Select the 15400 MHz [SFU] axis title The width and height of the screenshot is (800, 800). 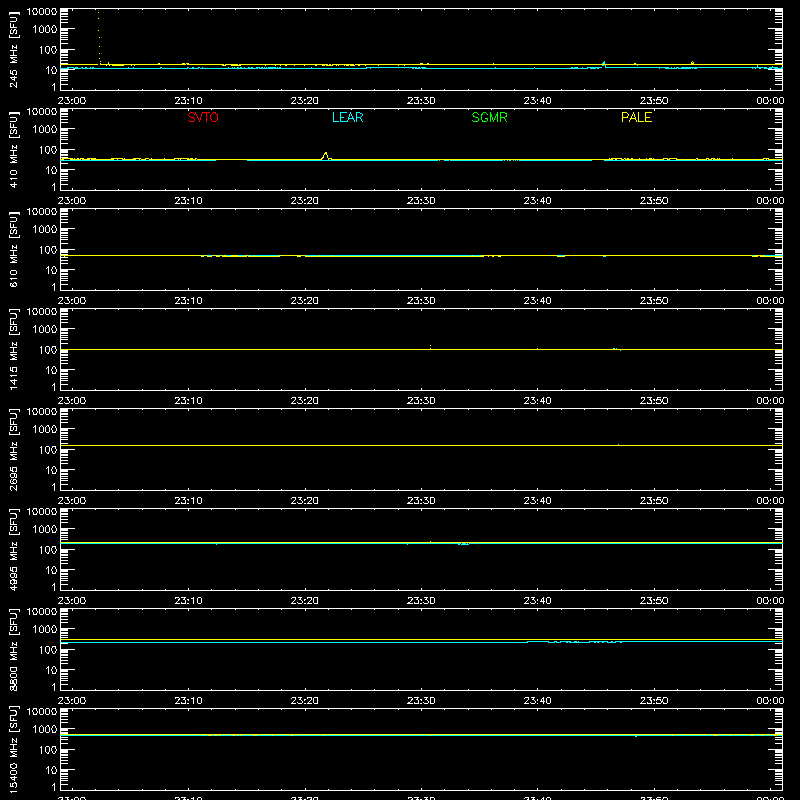[x=13, y=749]
